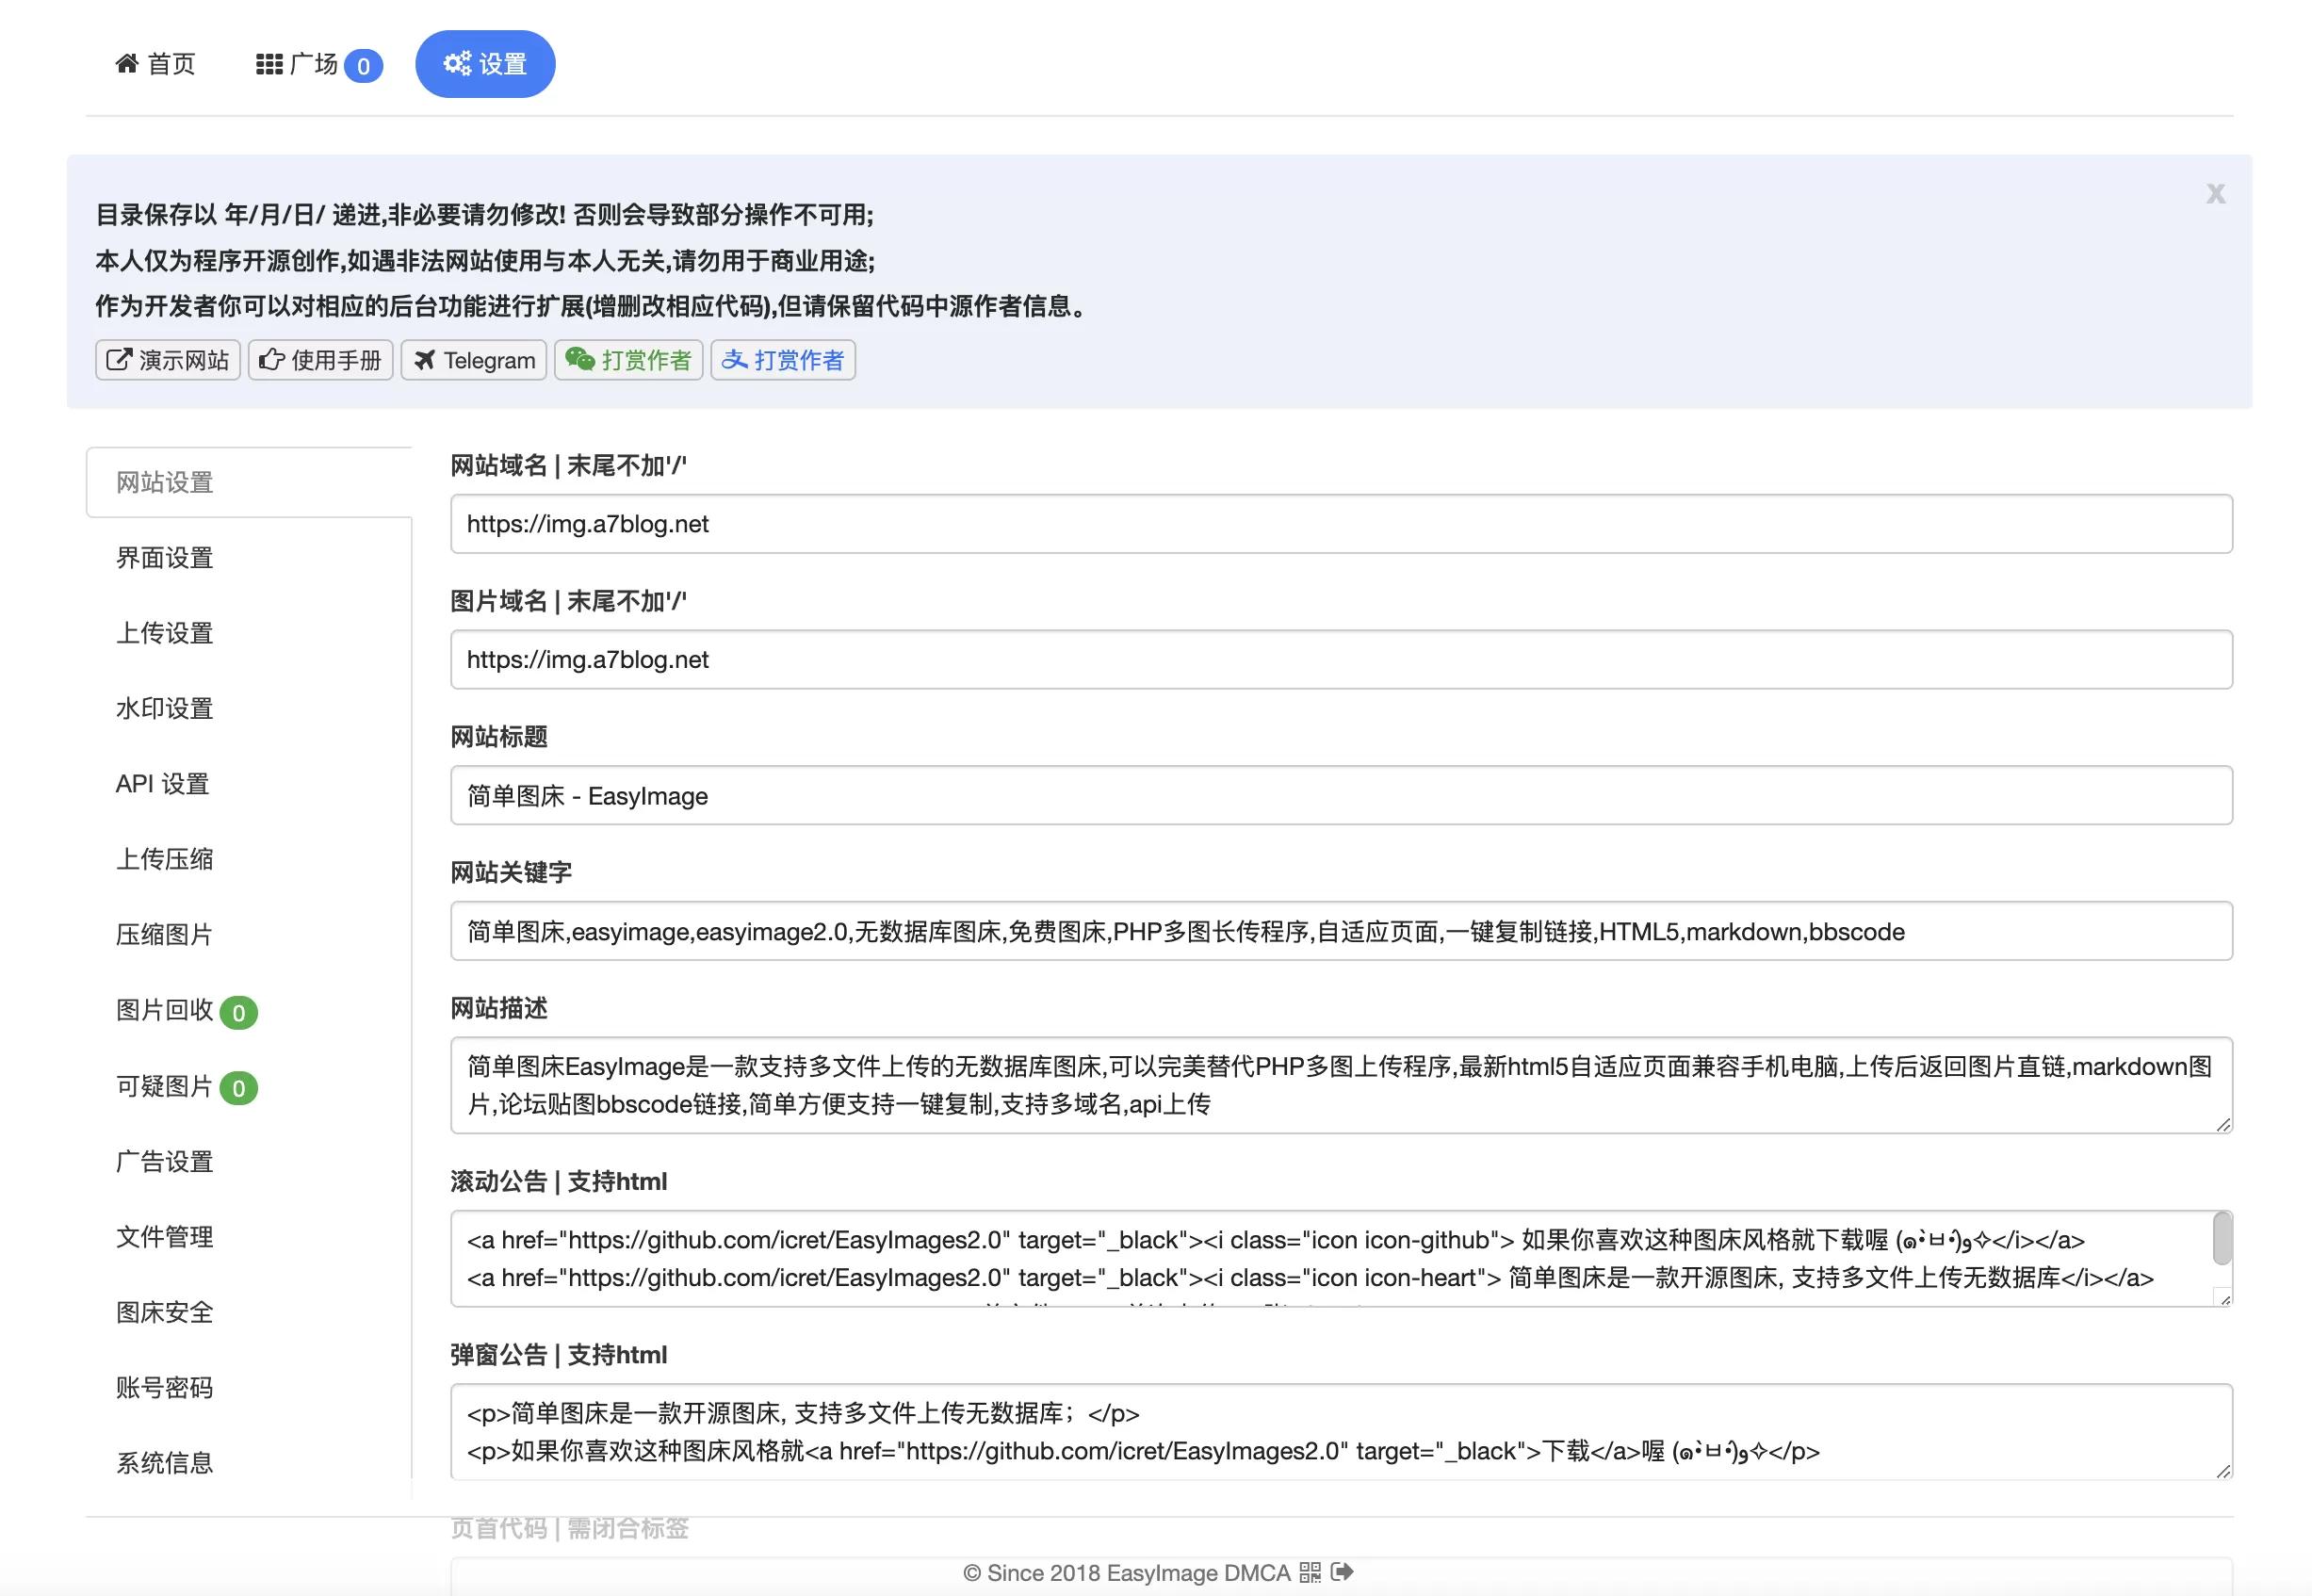Click the QR code icon in footer
The height and width of the screenshot is (1596, 2312).
tap(1310, 1573)
